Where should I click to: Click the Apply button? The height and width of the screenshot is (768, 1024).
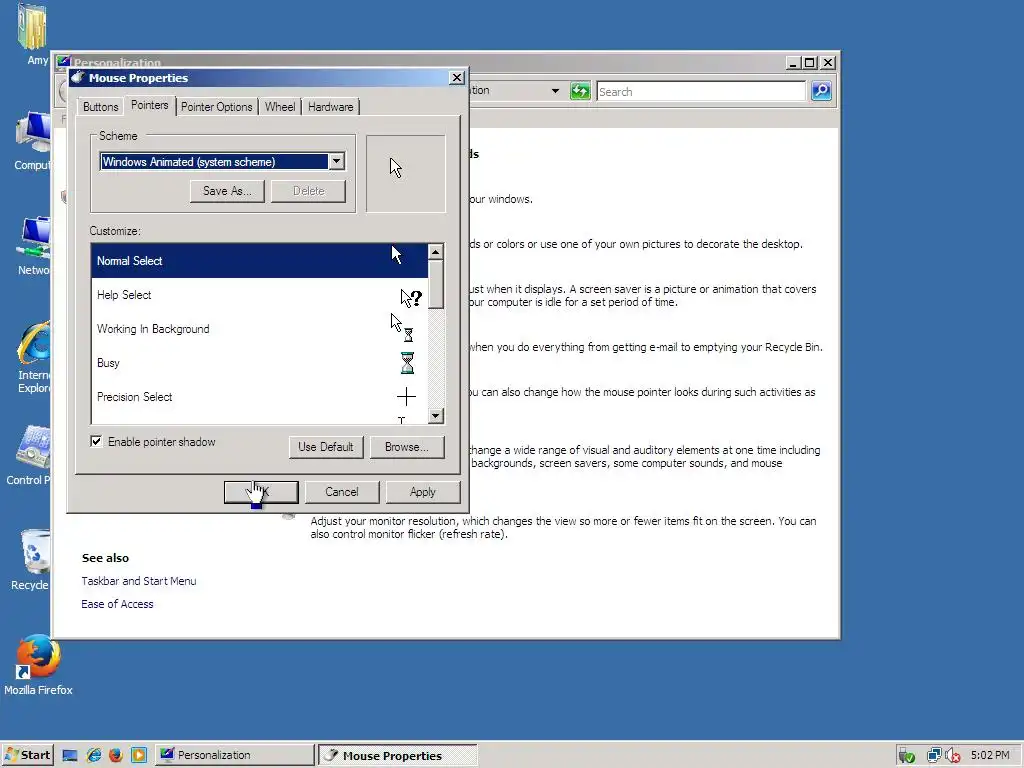pyautogui.click(x=423, y=492)
